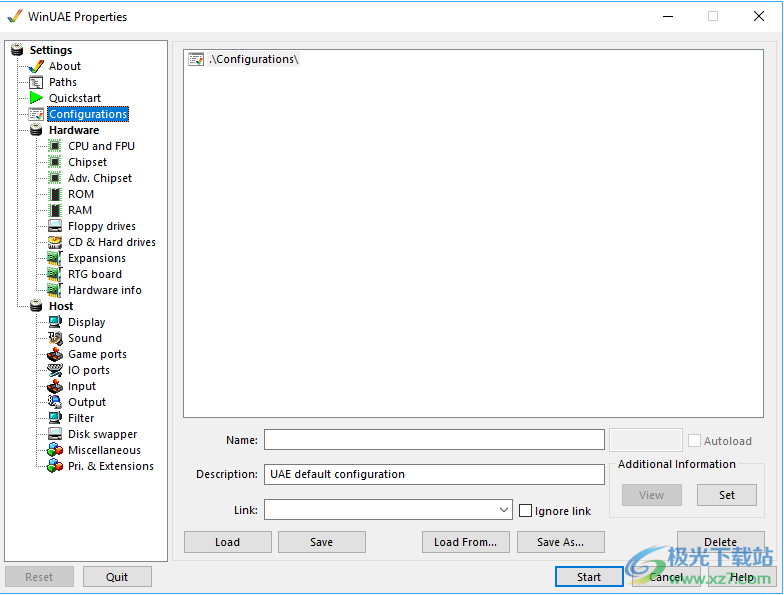Click the Save button
784x595 pixels.
click(x=322, y=542)
